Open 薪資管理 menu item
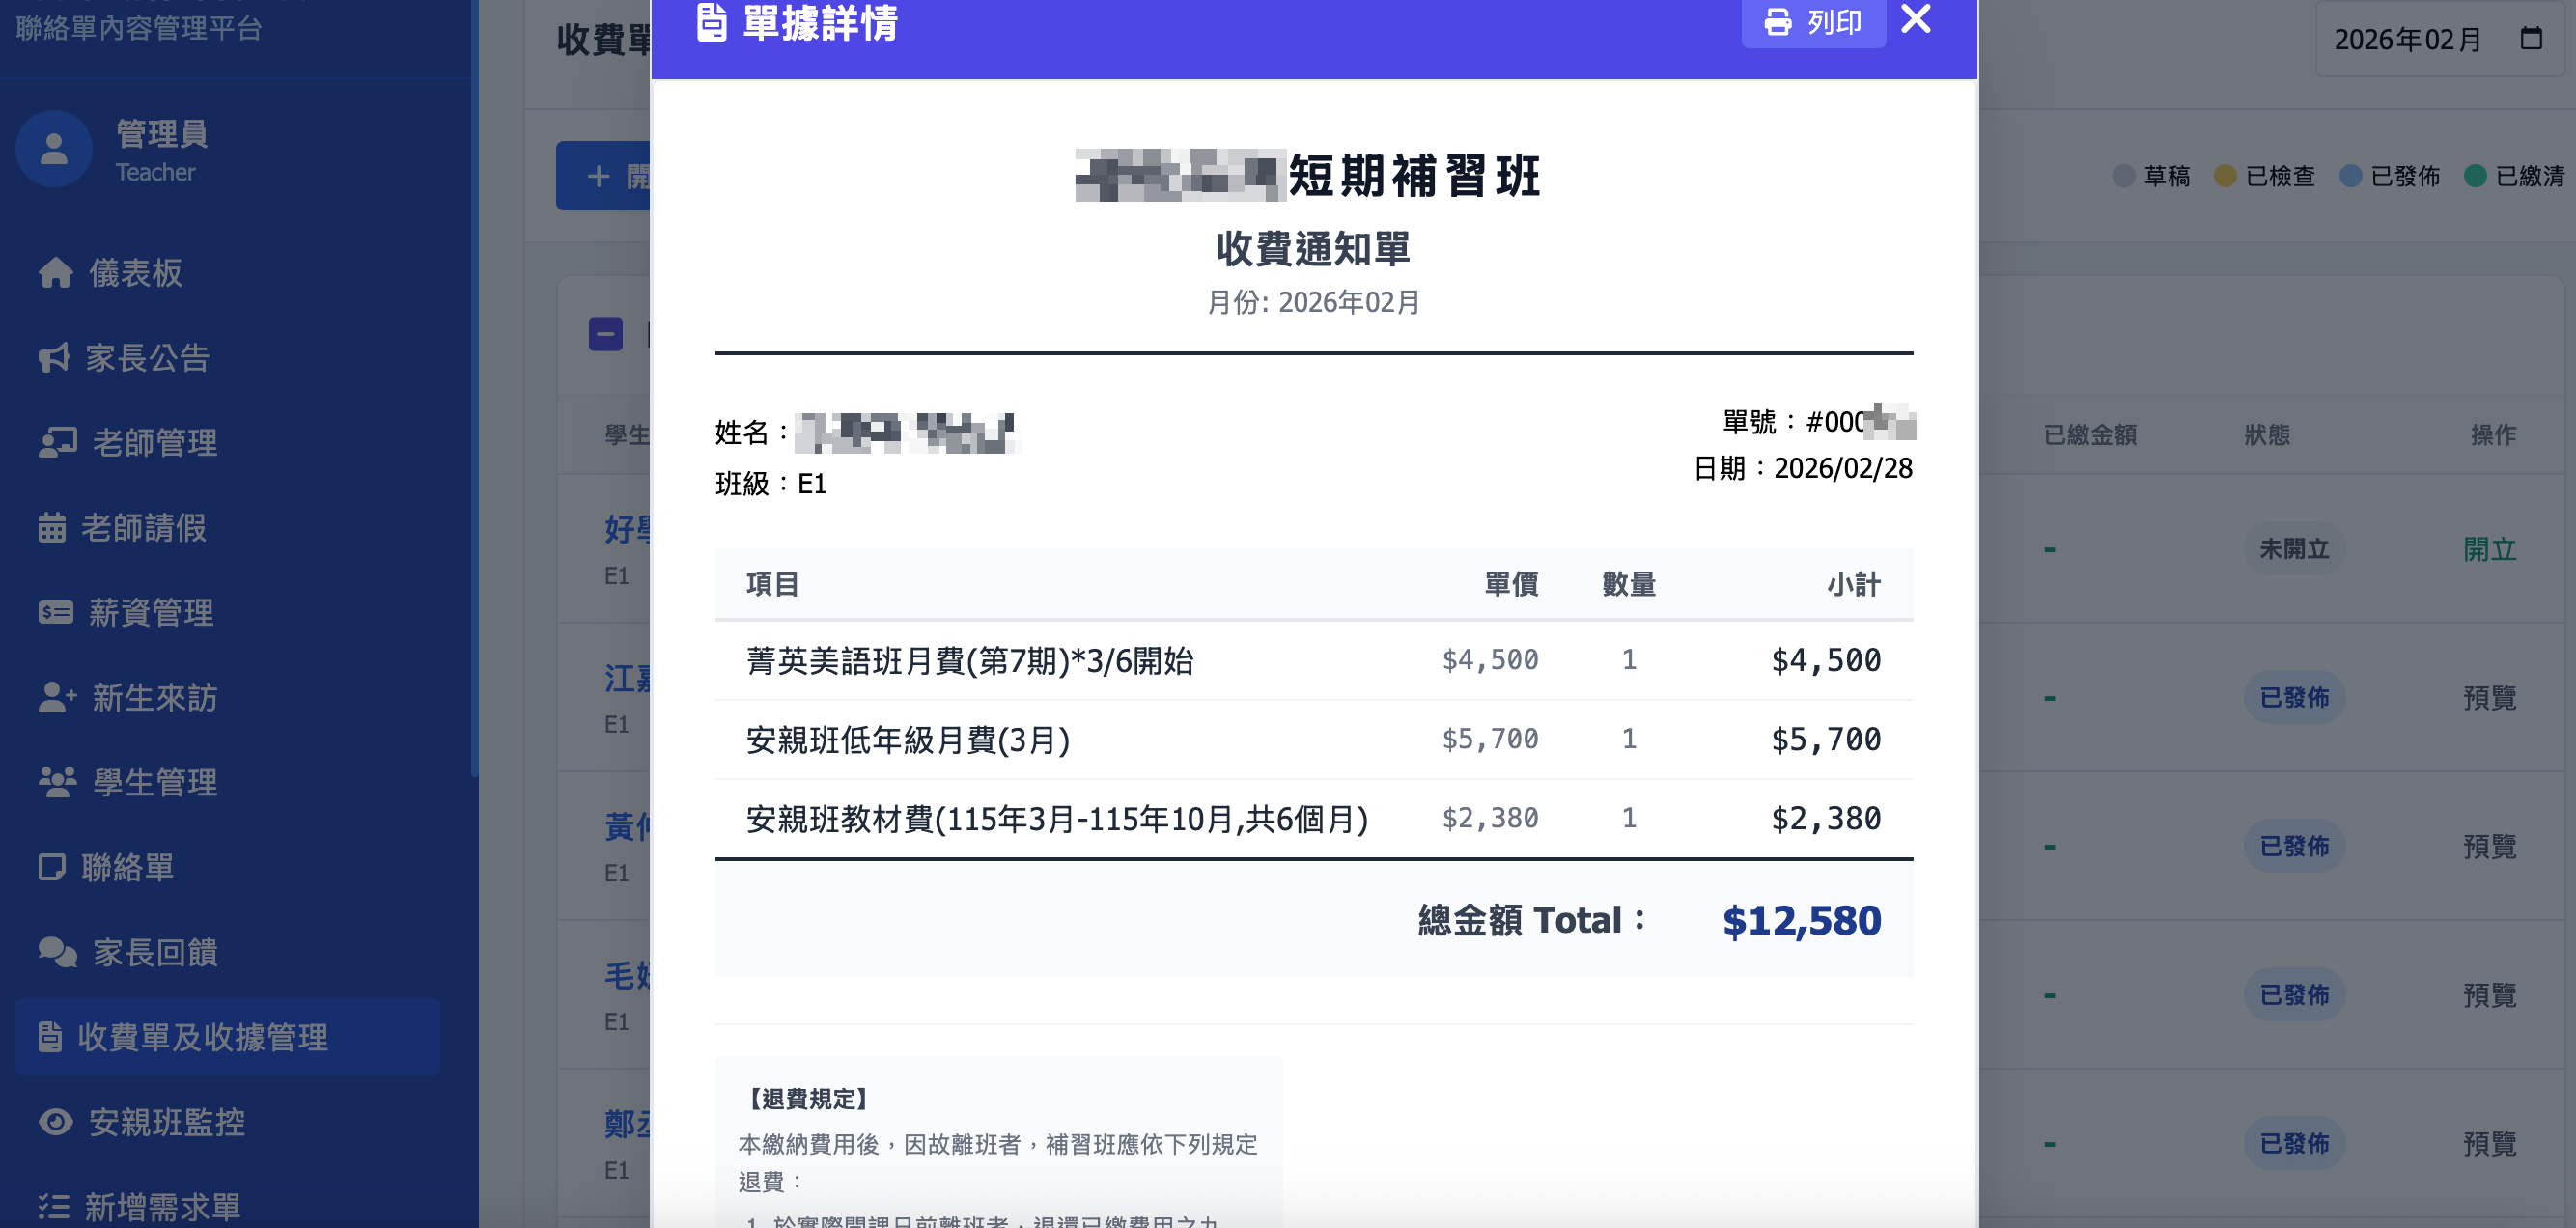Screen dimensions: 2576x1228 coord(228,612)
